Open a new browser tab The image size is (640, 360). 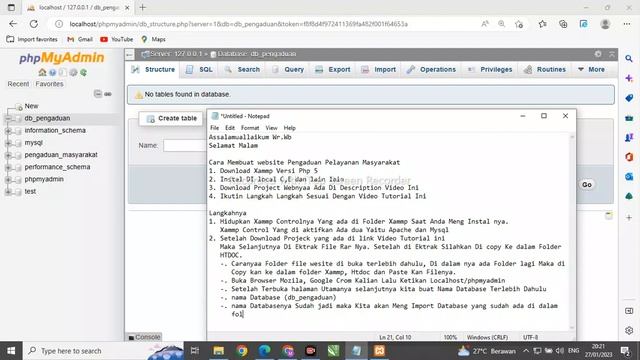142,7
